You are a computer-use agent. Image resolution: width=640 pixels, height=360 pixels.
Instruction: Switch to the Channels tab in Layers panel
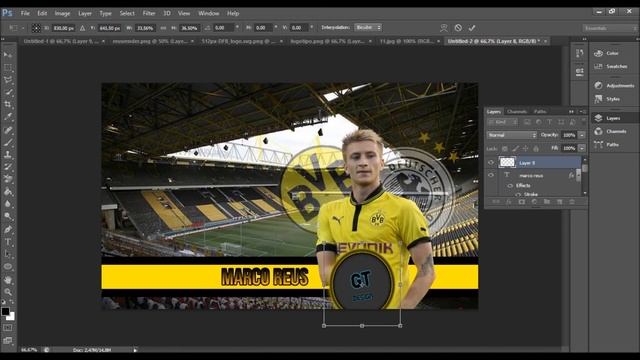[x=517, y=111]
